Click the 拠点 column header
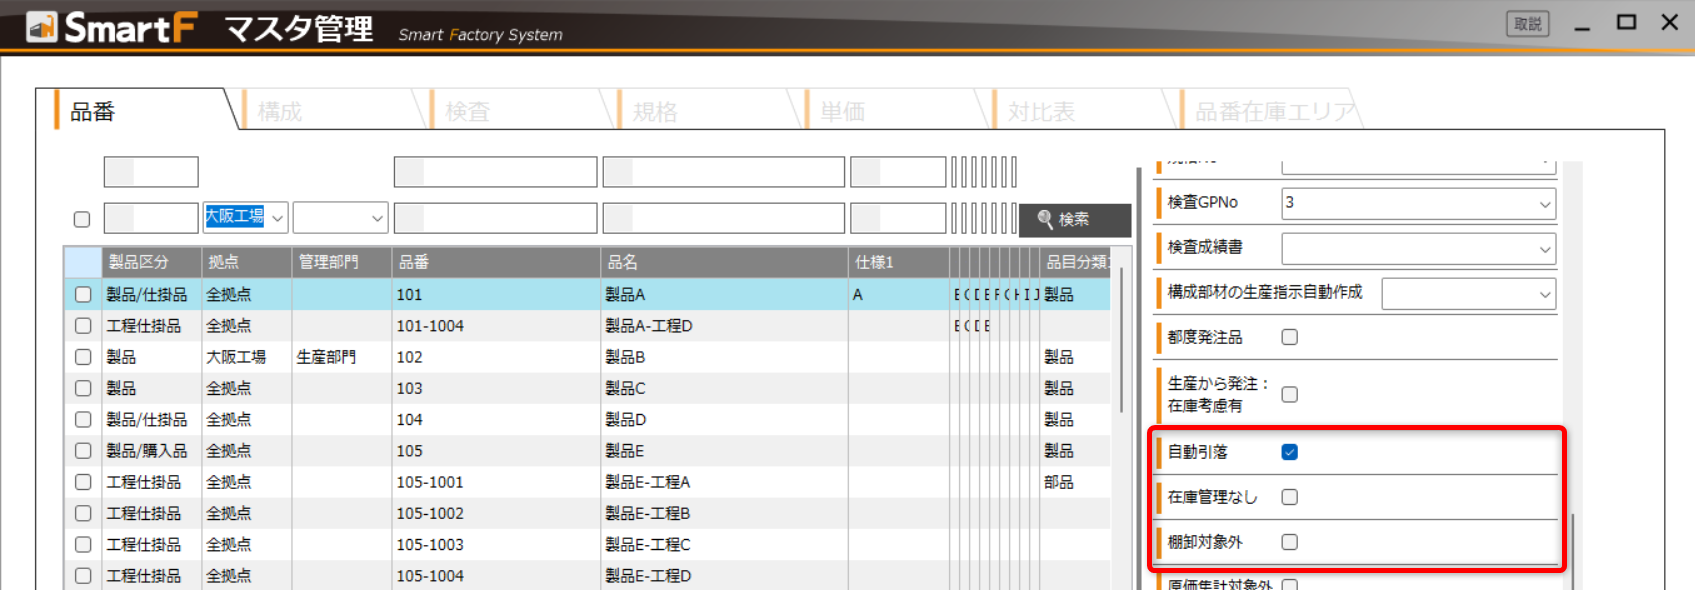 246,262
